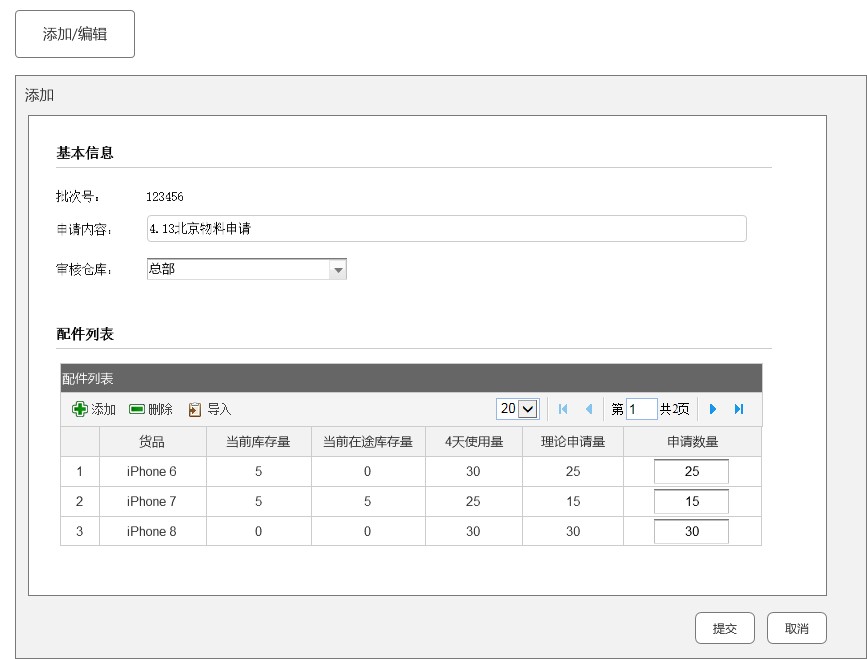Click iPhone 7 在途库存量 value 5
This screenshot has width=867, height=659.
367,501
